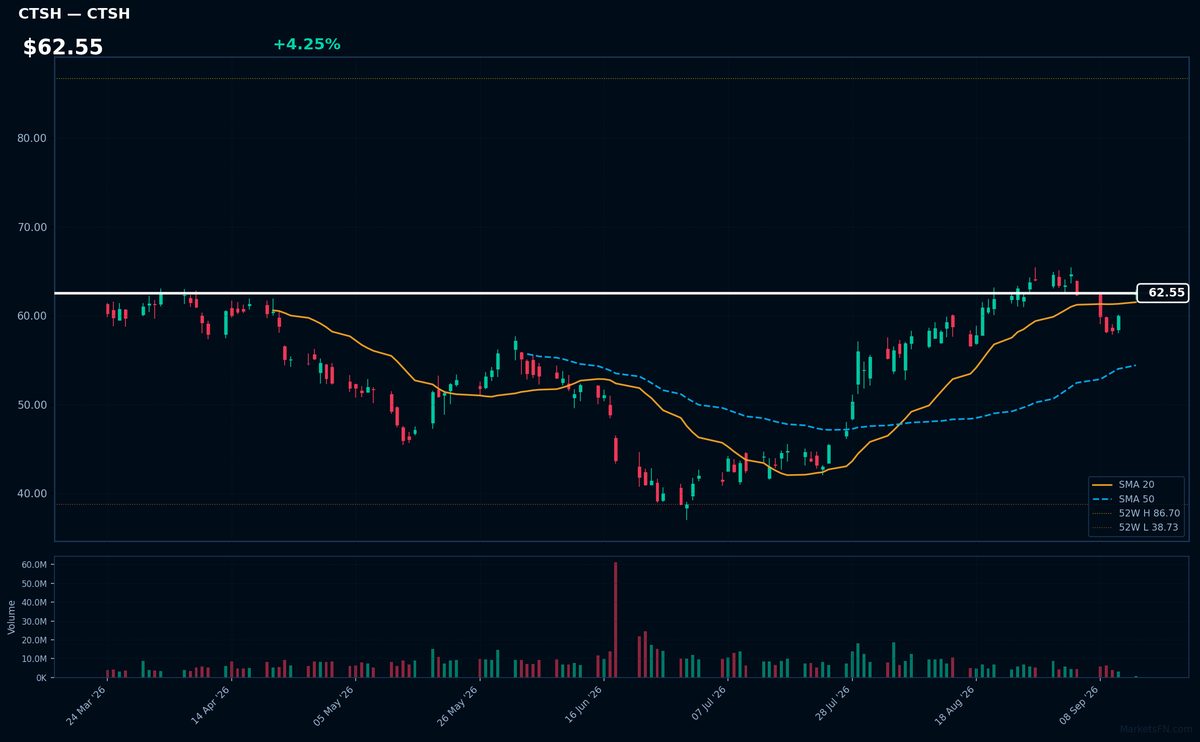Image resolution: width=1200 pixels, height=742 pixels.
Task: Click the 28 Jul '26 date label
Action: point(831,706)
